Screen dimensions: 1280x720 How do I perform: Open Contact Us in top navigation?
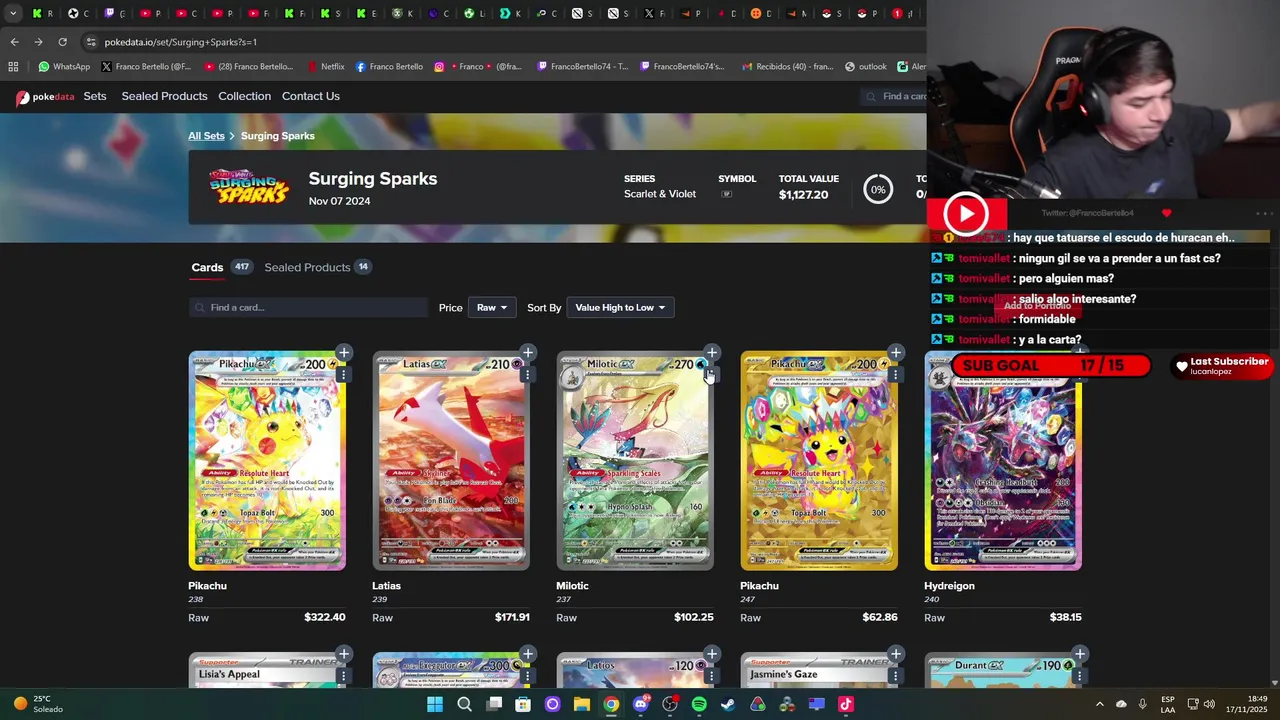(x=310, y=96)
